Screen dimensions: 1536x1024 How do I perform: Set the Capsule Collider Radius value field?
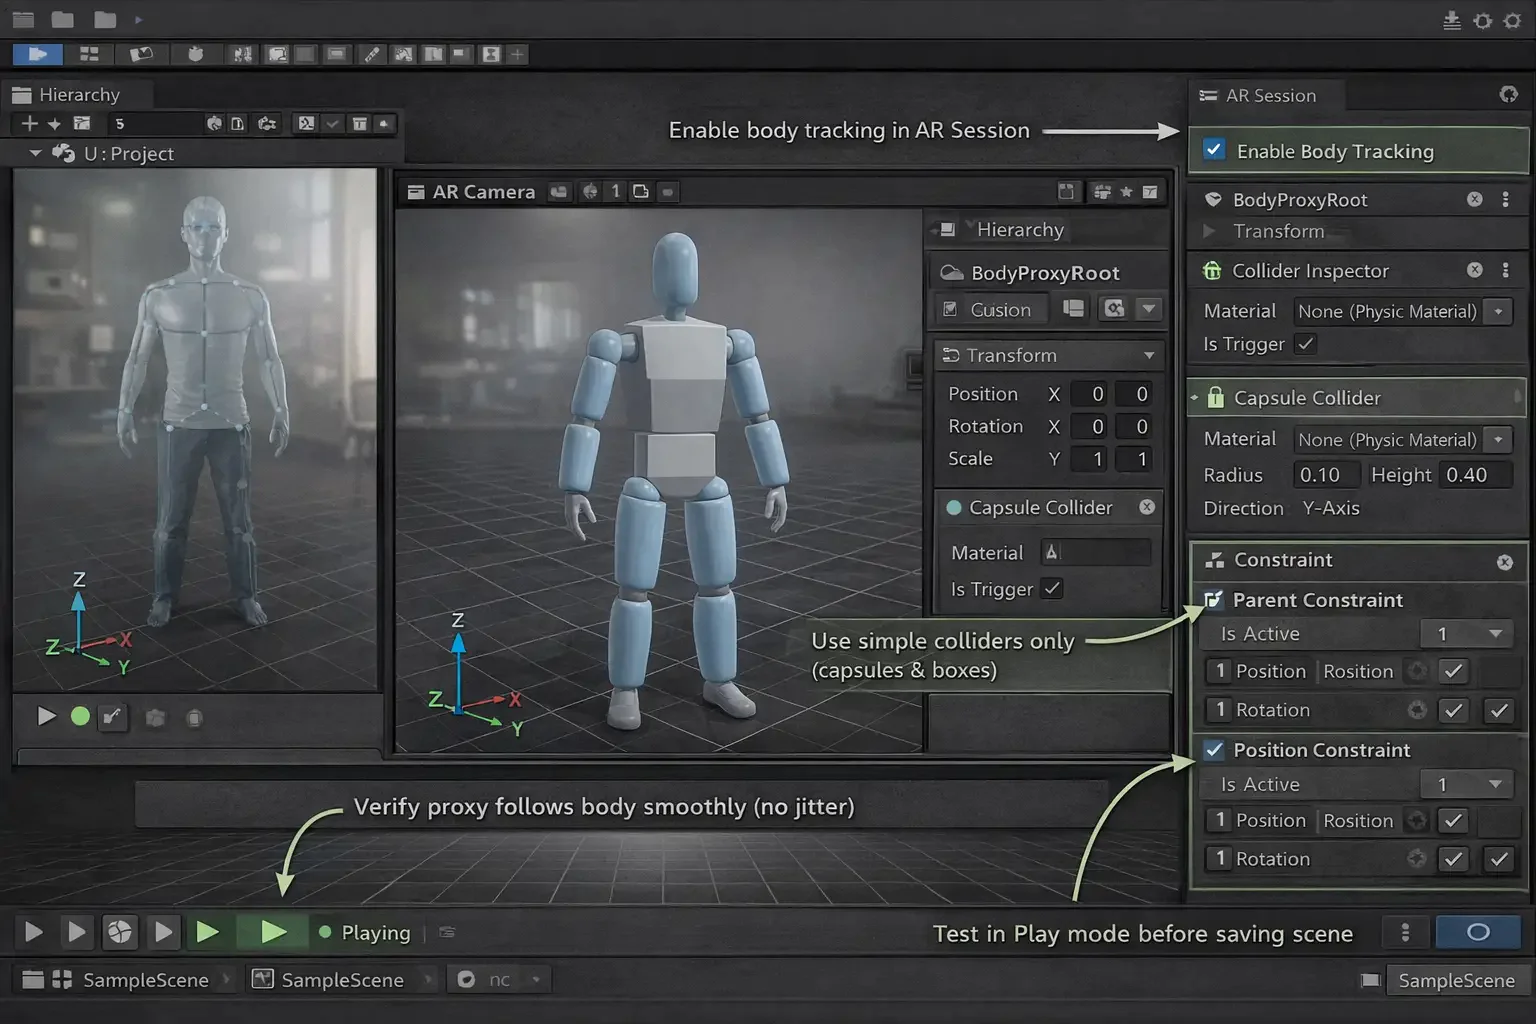pos(1326,474)
